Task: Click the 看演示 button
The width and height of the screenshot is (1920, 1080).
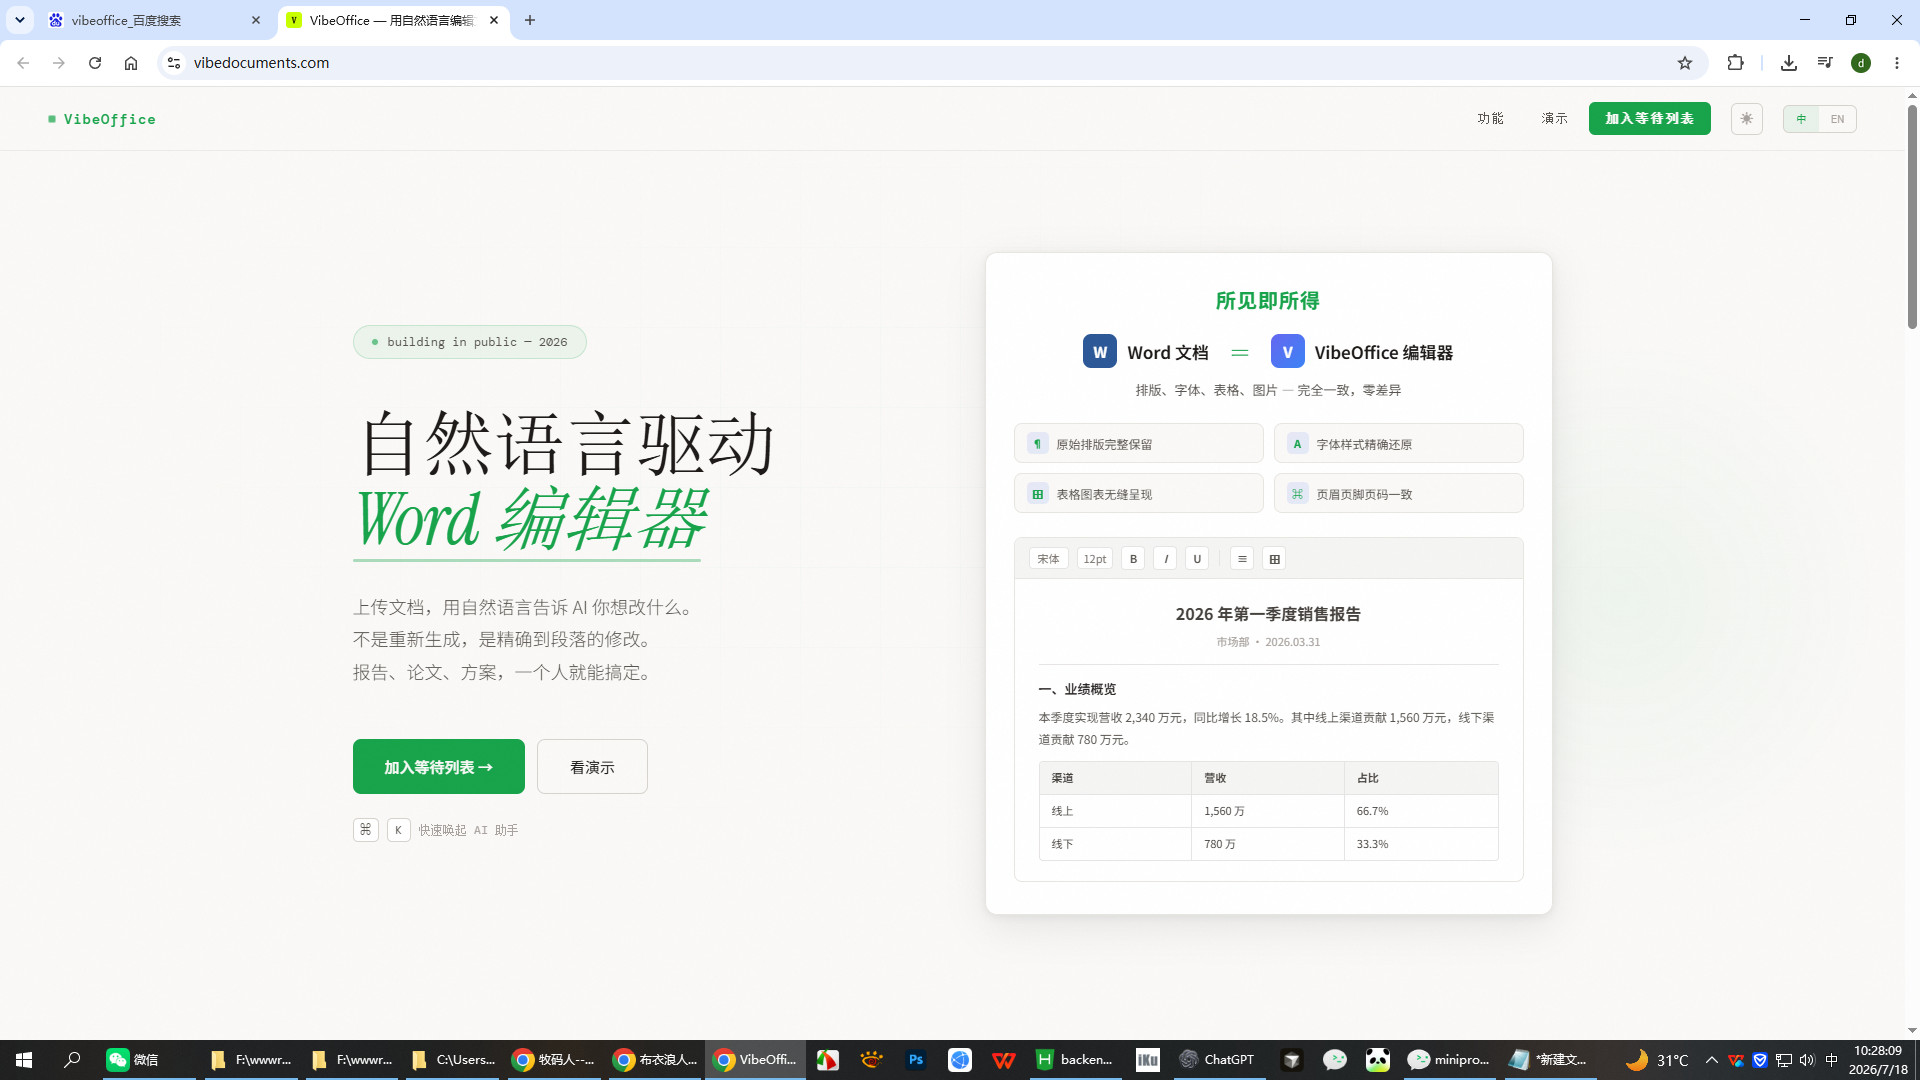Action: [592, 767]
